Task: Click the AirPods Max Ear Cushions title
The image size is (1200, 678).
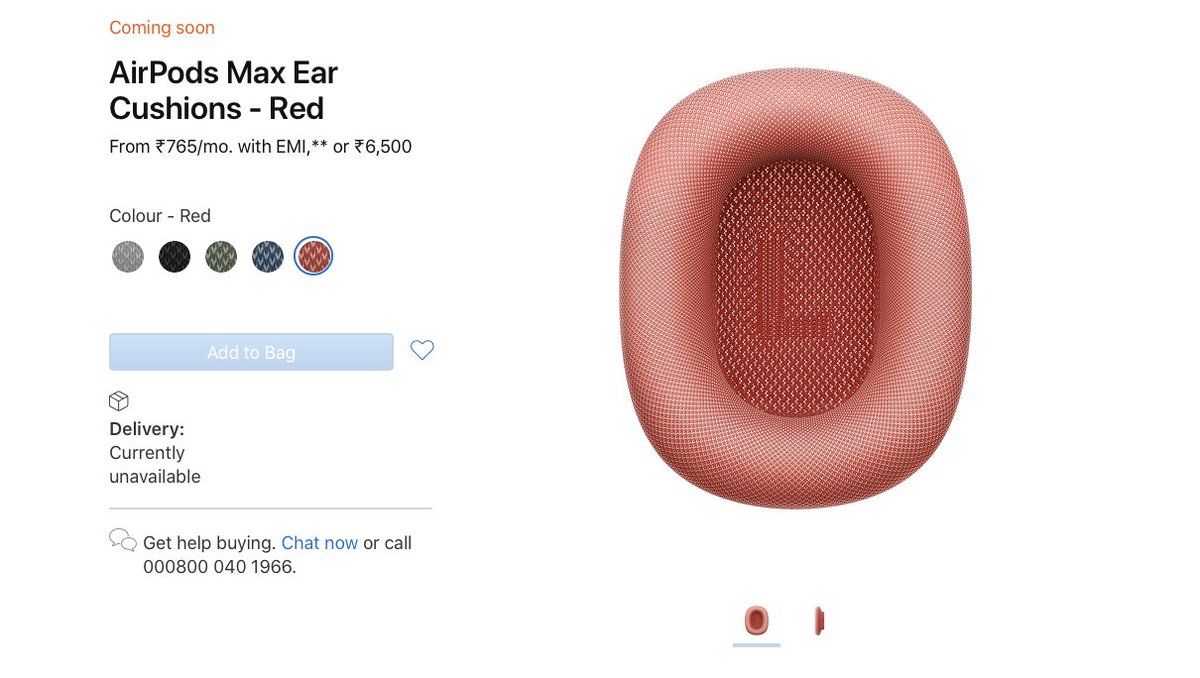Action: 224,90
